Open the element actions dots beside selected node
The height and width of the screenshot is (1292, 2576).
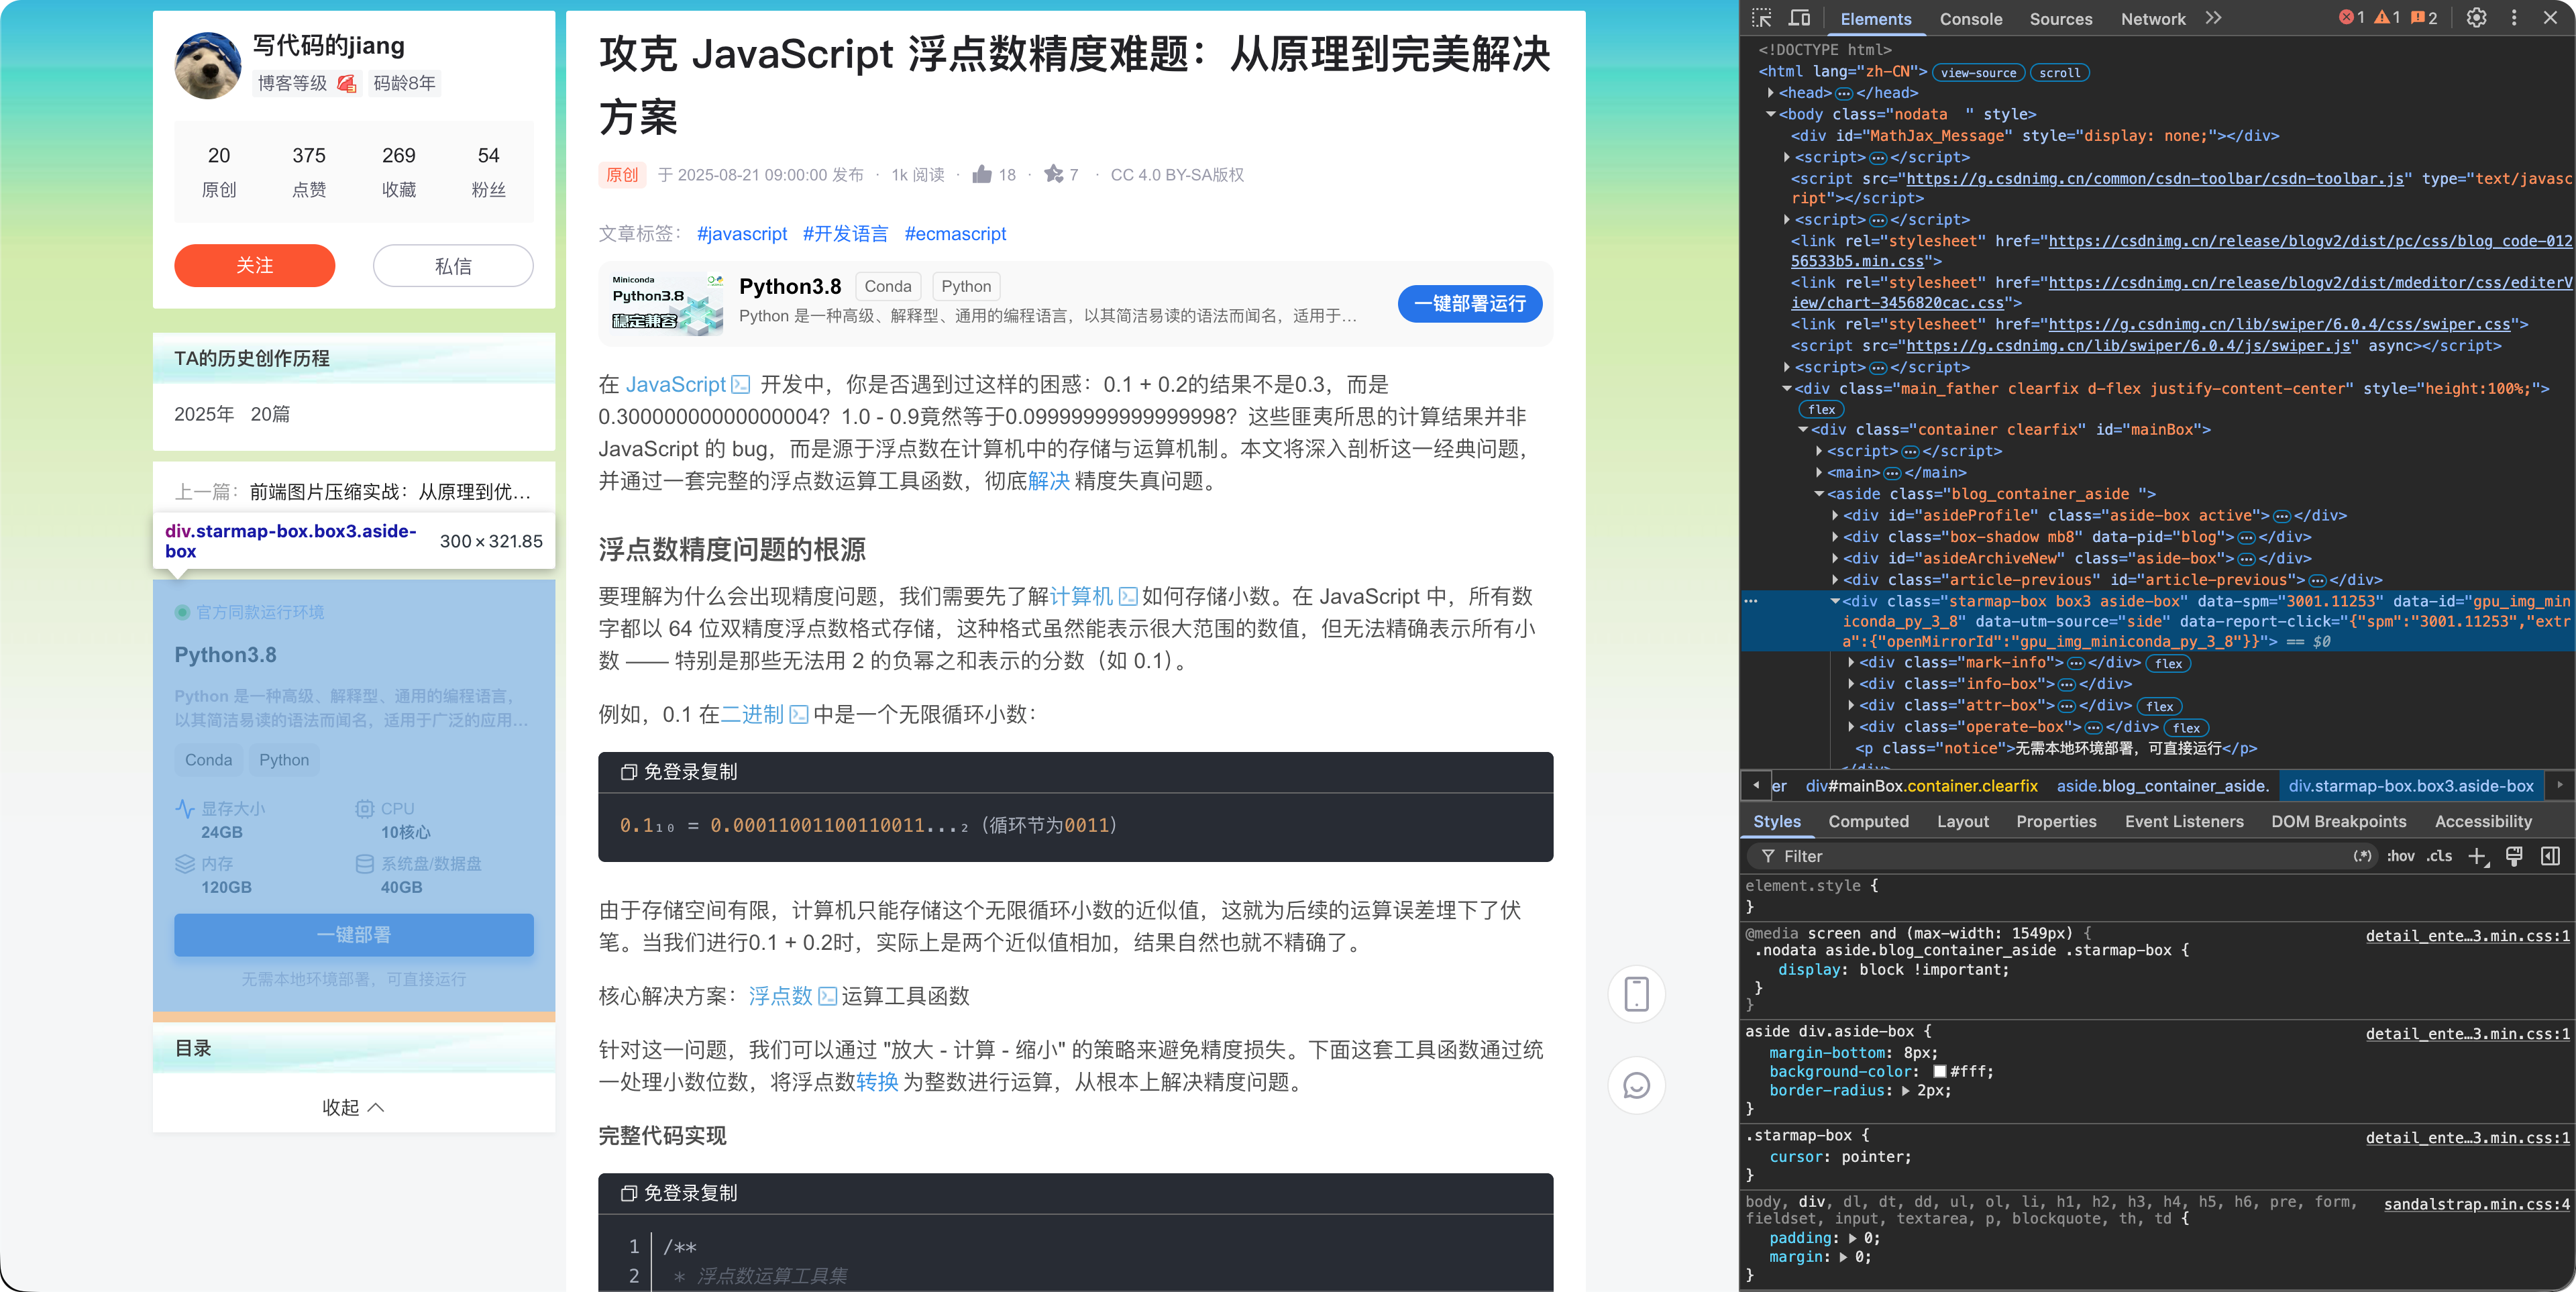click(1751, 601)
